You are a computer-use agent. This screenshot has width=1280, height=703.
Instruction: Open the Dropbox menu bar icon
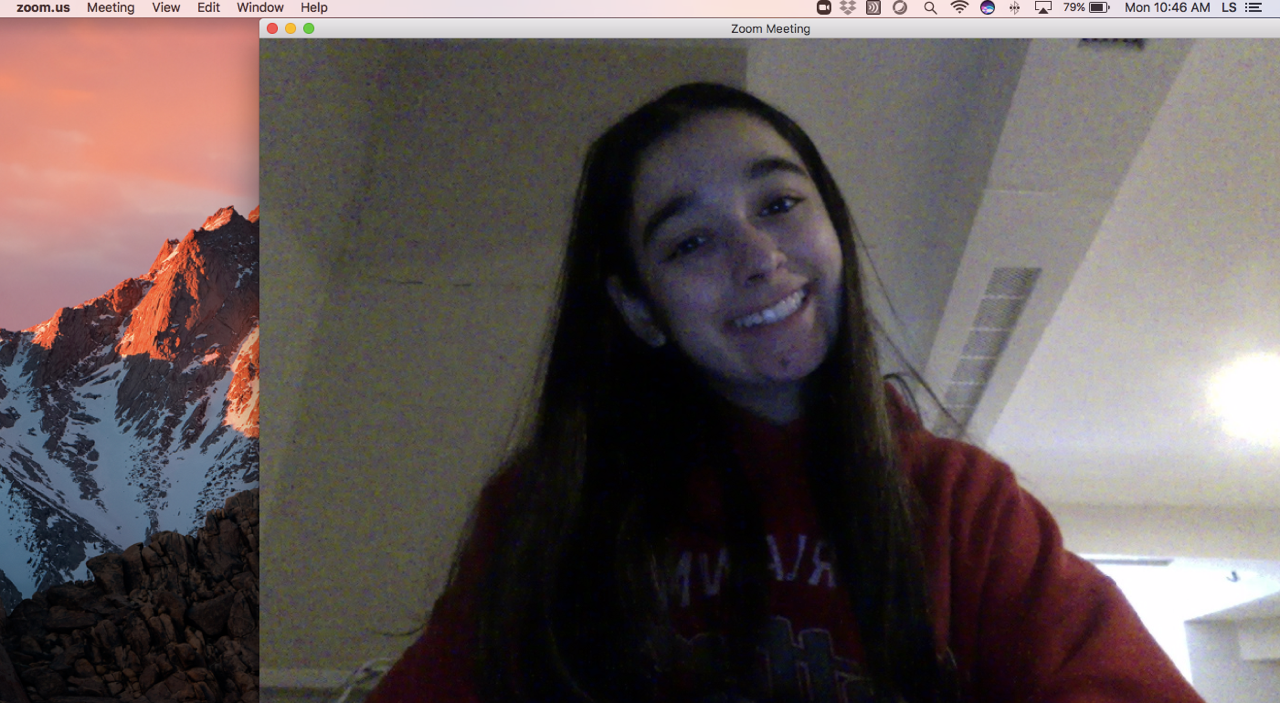coord(848,8)
